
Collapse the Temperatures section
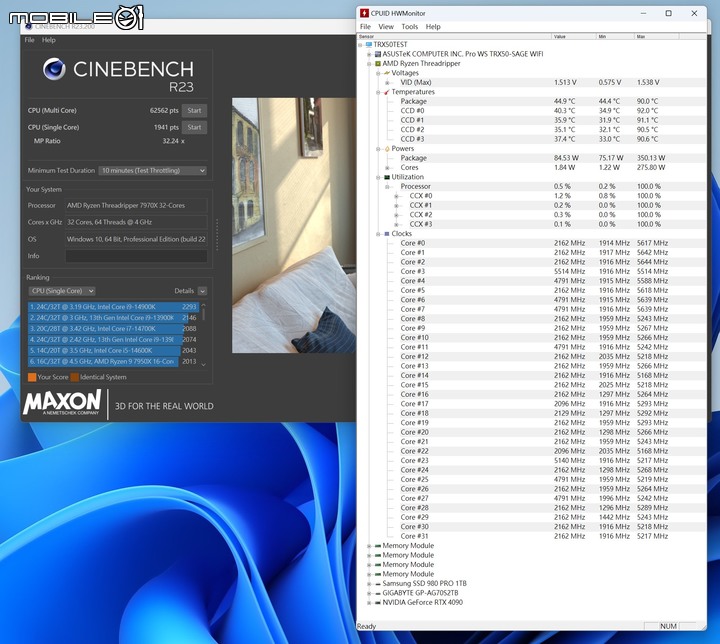click(x=378, y=92)
